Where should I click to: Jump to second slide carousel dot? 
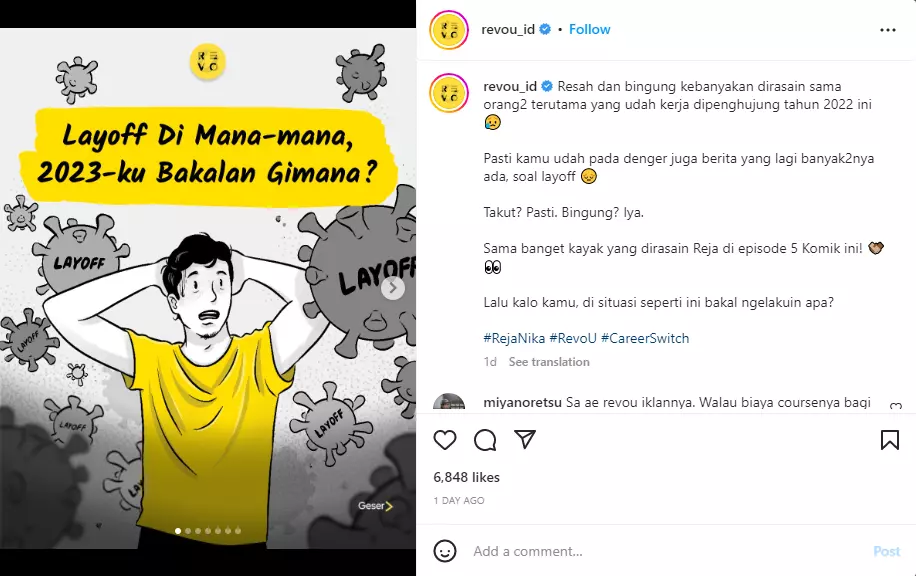pos(188,531)
